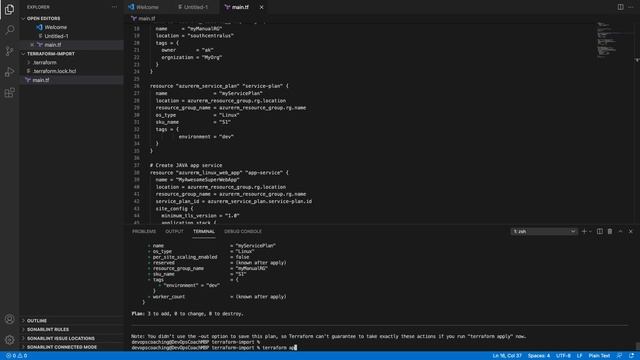Collapse the Open Editors section
640x360 pixels.
[43, 18]
